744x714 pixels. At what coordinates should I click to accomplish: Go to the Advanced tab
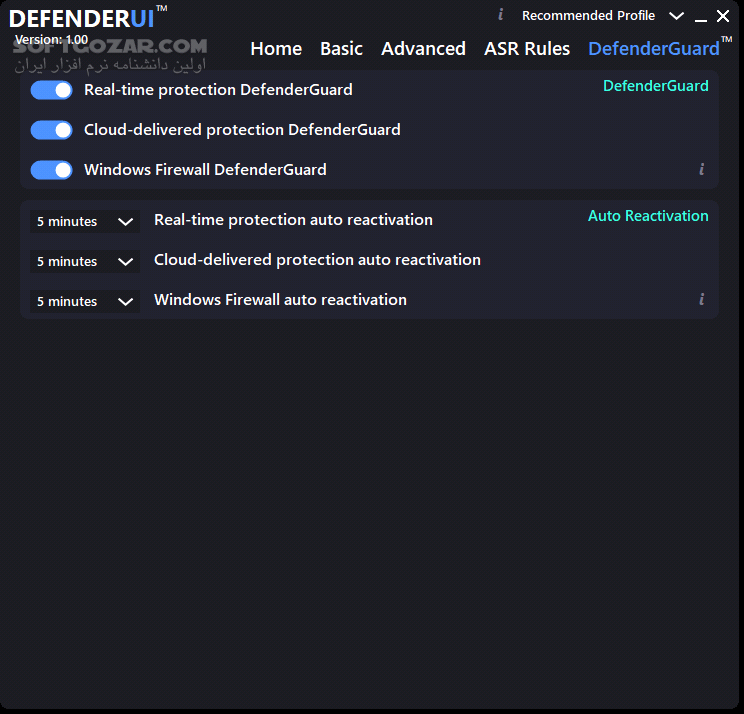pyautogui.click(x=423, y=48)
